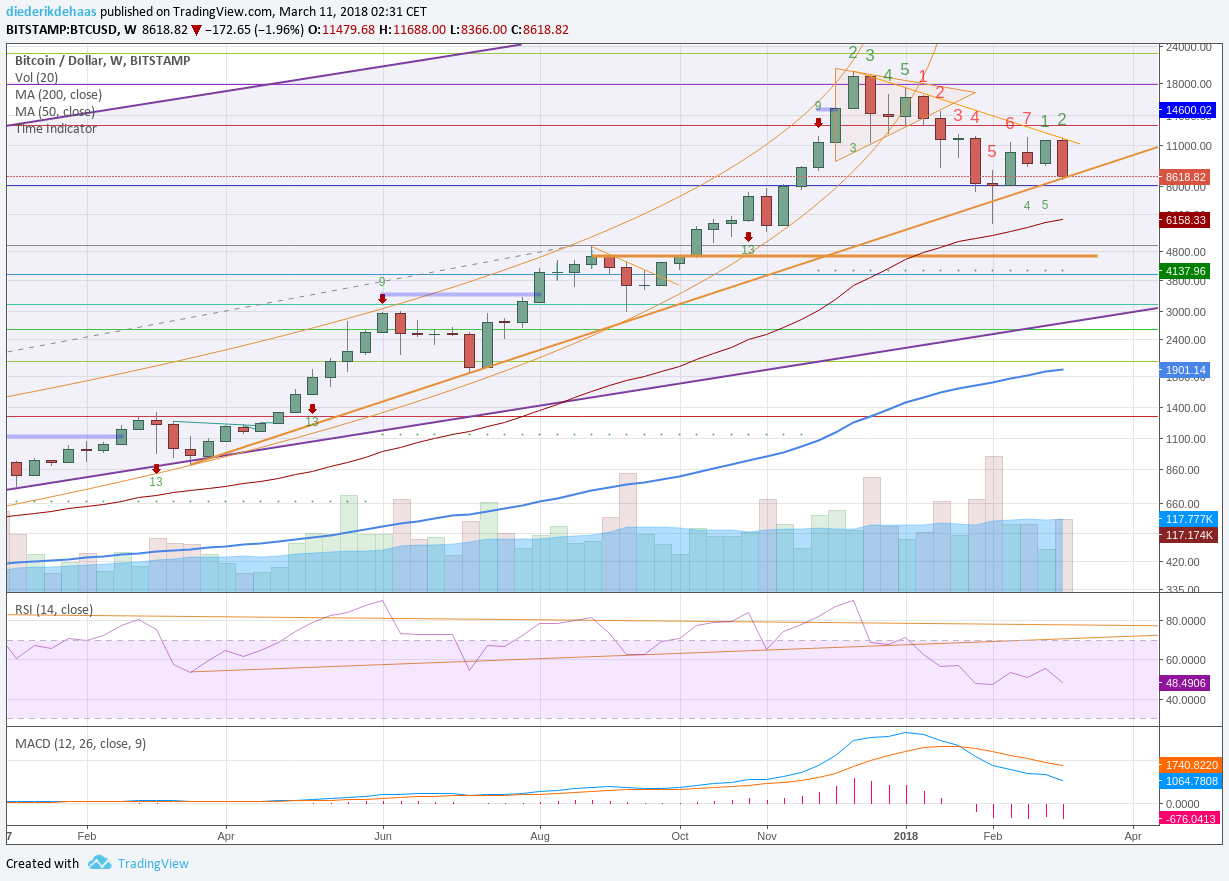1229x881 pixels.
Task: Click the 18000.00 price axis tick
Action: (1189, 84)
